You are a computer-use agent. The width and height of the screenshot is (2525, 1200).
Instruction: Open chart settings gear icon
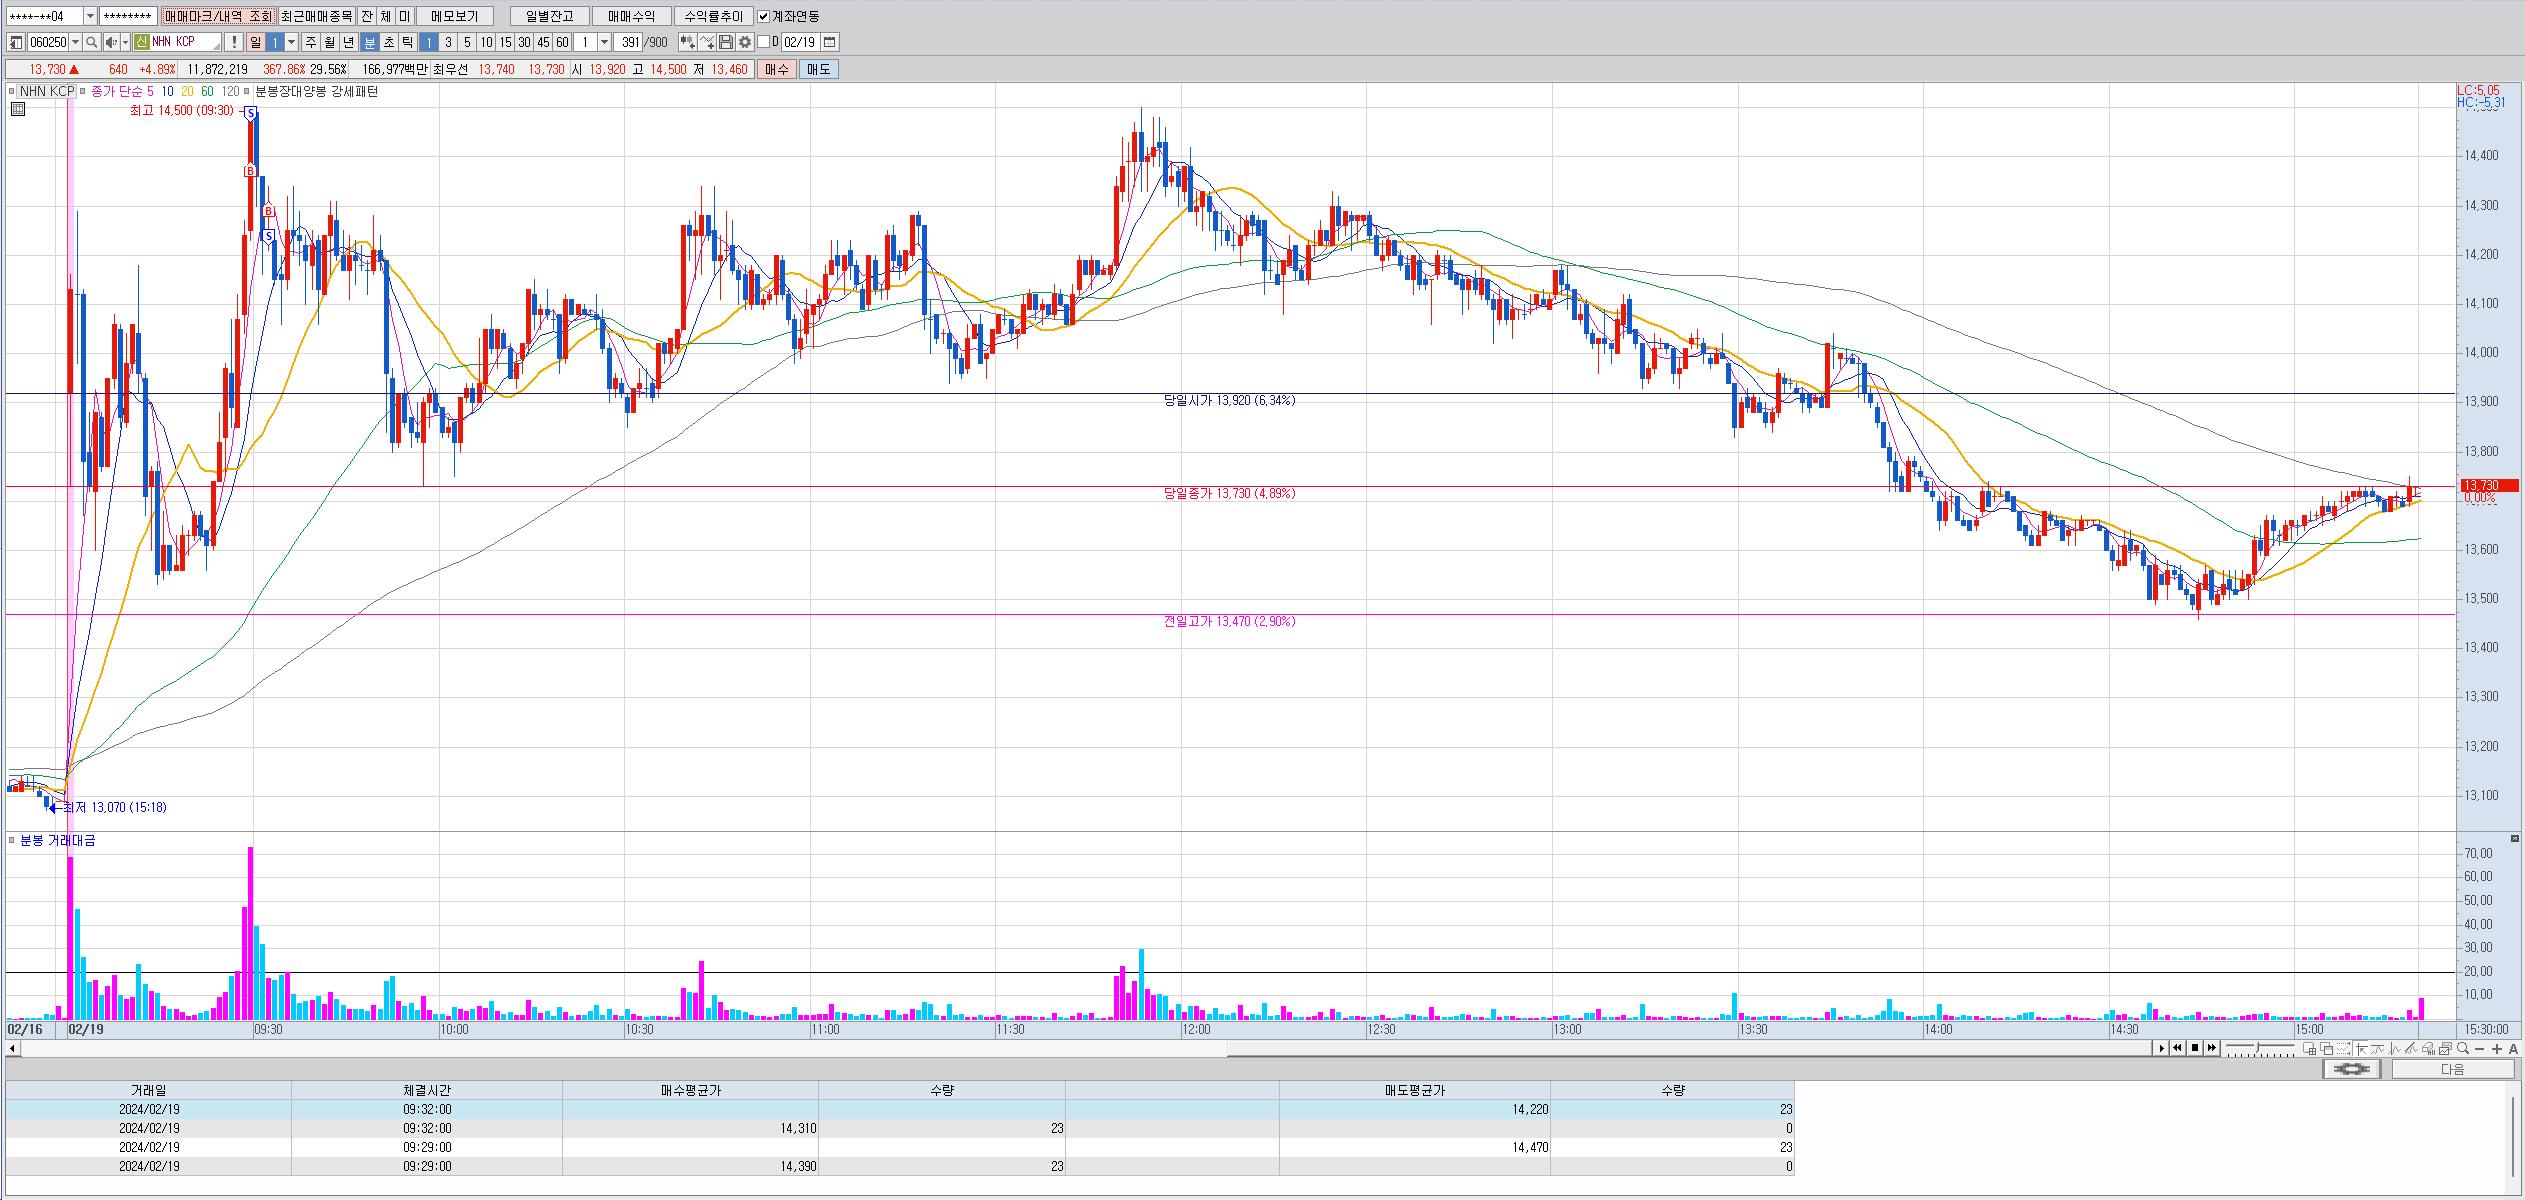(x=745, y=42)
